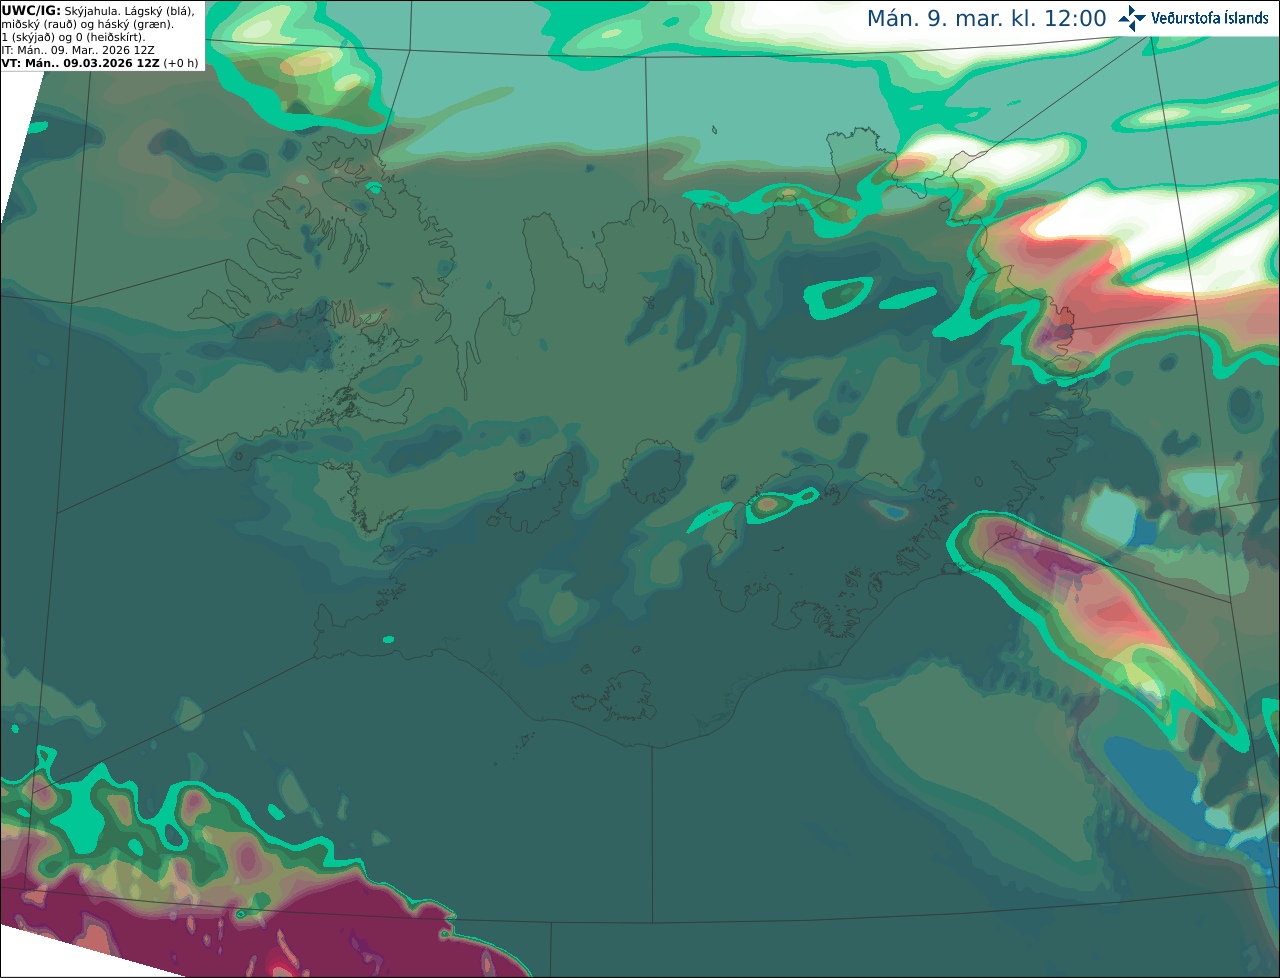Click the date heading 'Mán. 9. mar. kl. 12:00'

coord(986,19)
